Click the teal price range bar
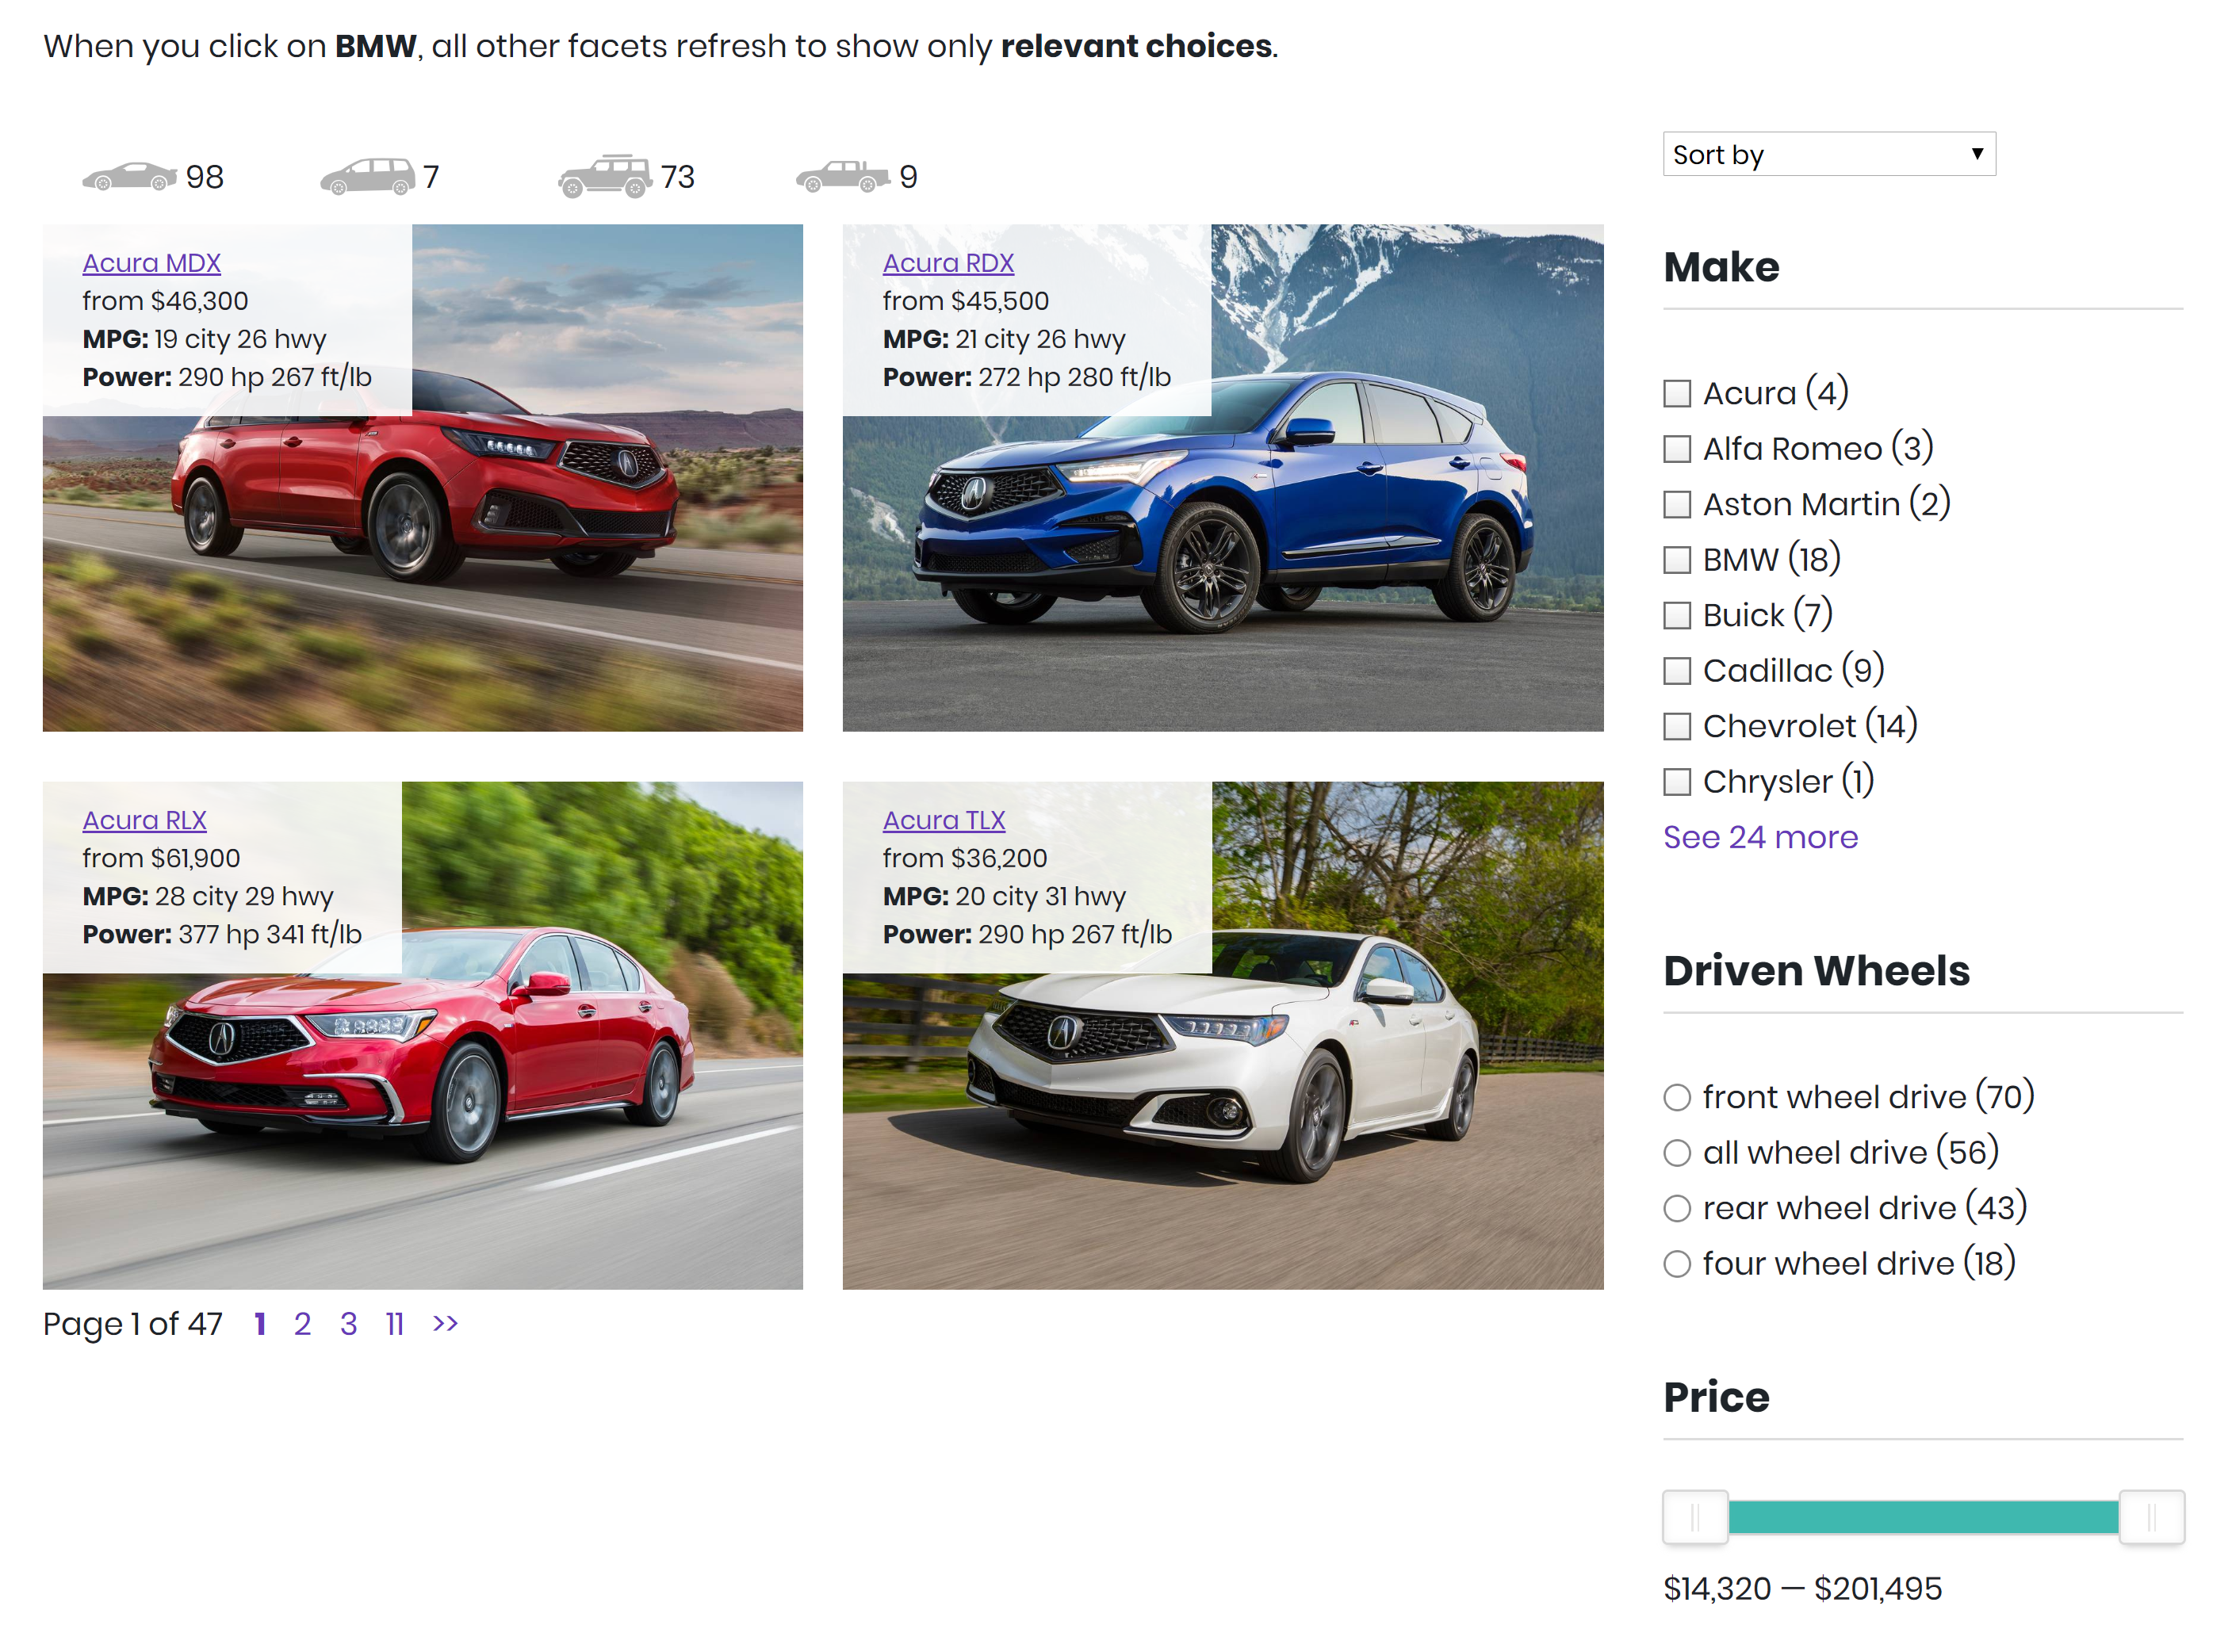 1923,1518
